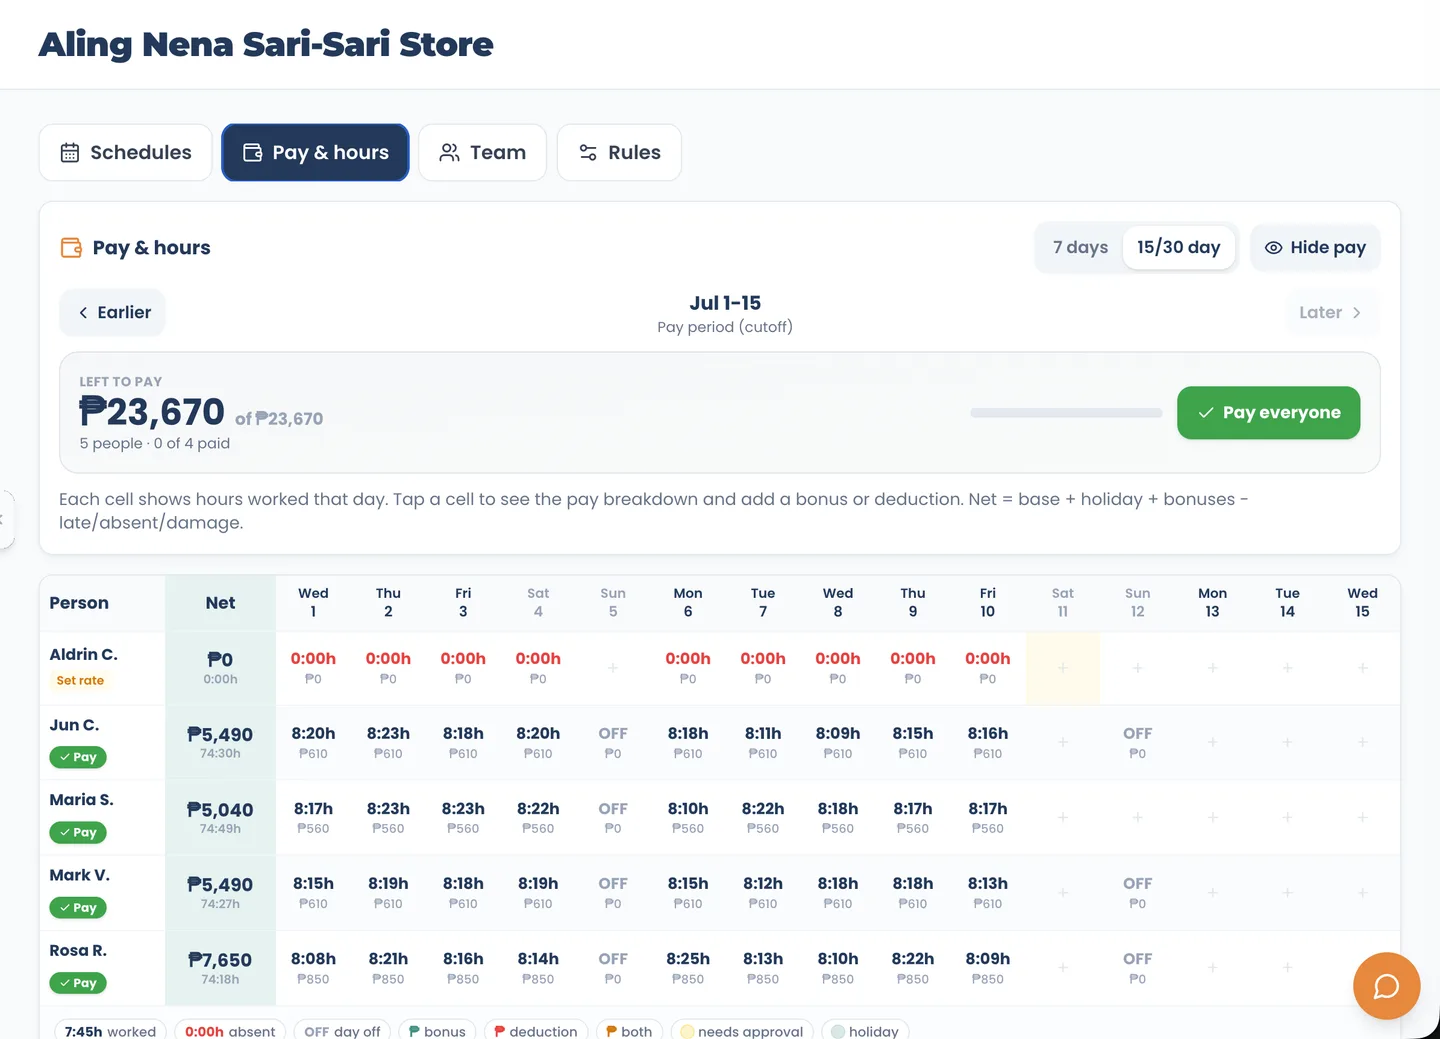Pay Maria S. with Pay button
Screen dimensions: 1440x1039
(78, 832)
